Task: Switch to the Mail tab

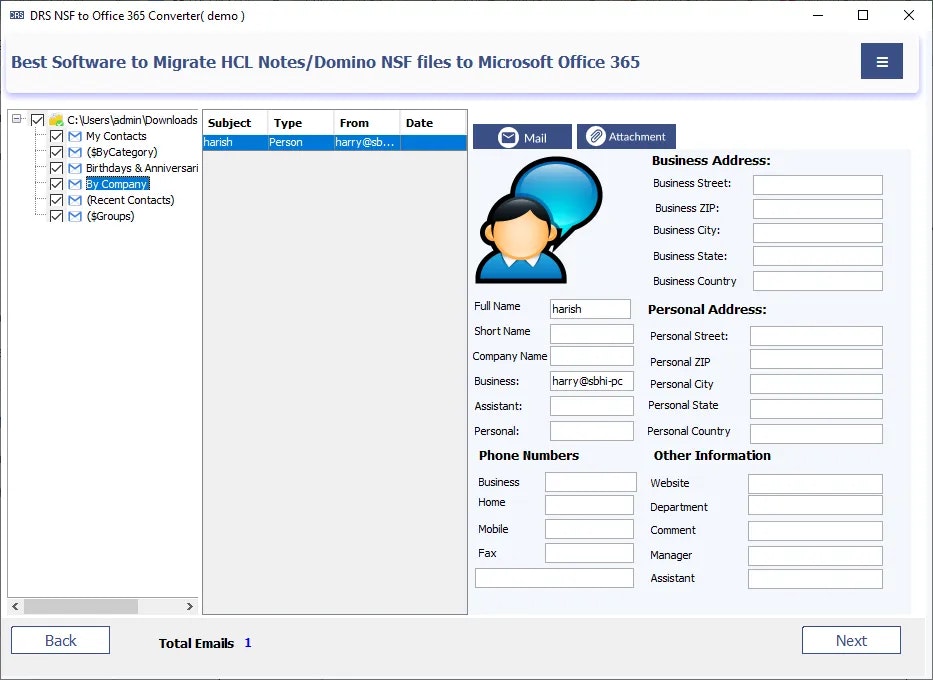Action: 521,136
